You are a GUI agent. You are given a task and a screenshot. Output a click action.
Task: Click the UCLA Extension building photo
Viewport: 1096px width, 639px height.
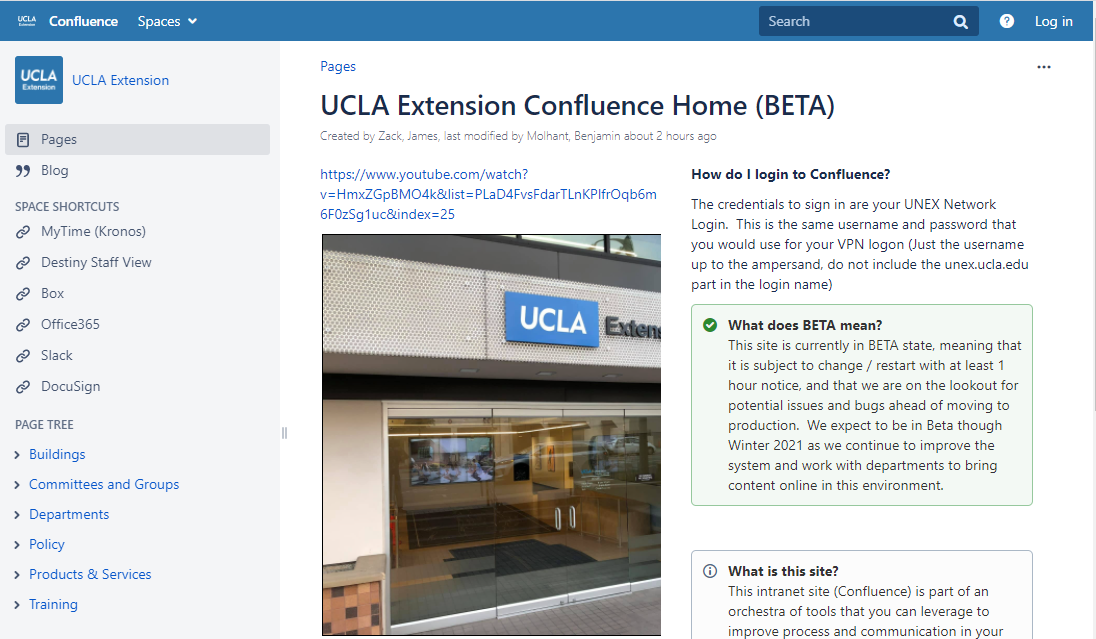(x=491, y=435)
